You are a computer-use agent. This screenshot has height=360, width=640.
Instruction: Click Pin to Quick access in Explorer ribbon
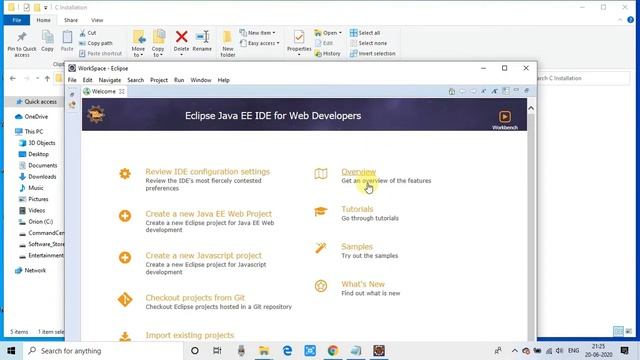click(x=22, y=44)
